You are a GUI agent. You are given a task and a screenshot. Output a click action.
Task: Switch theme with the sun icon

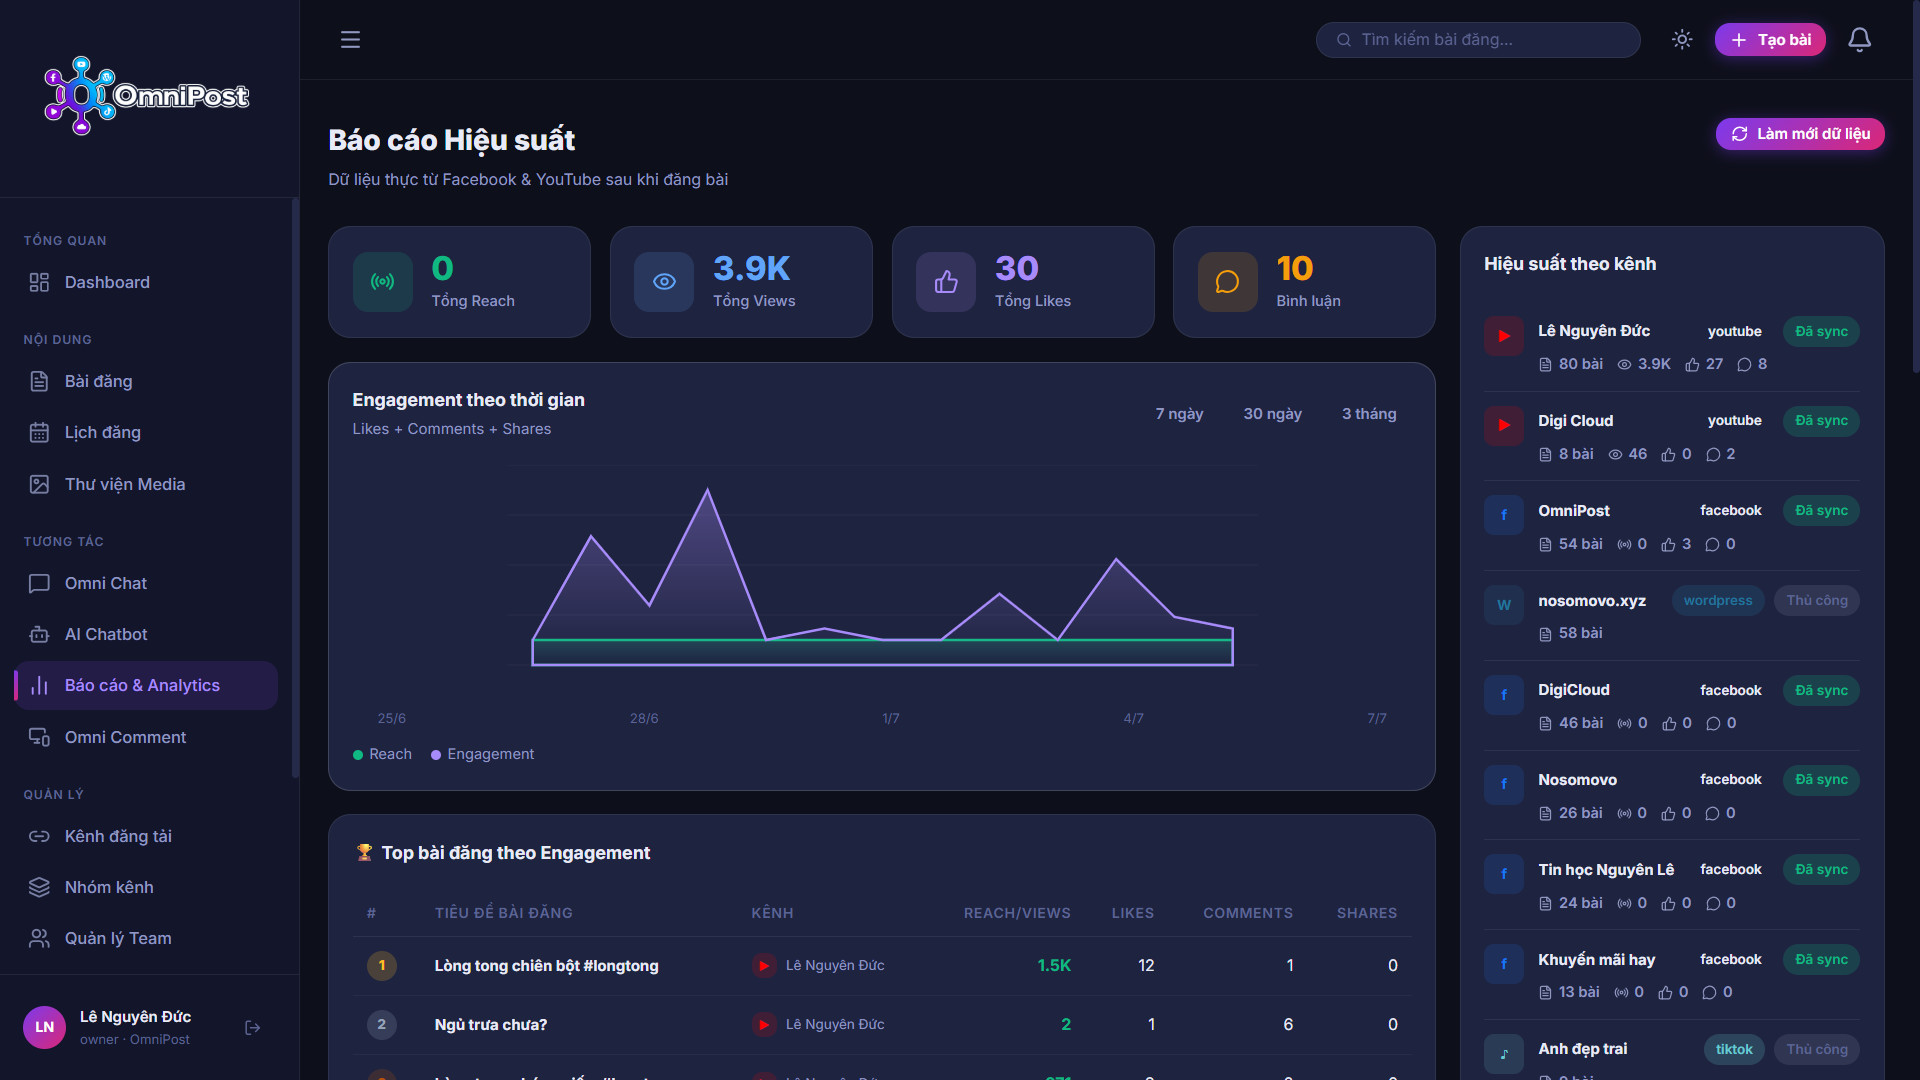point(1682,40)
